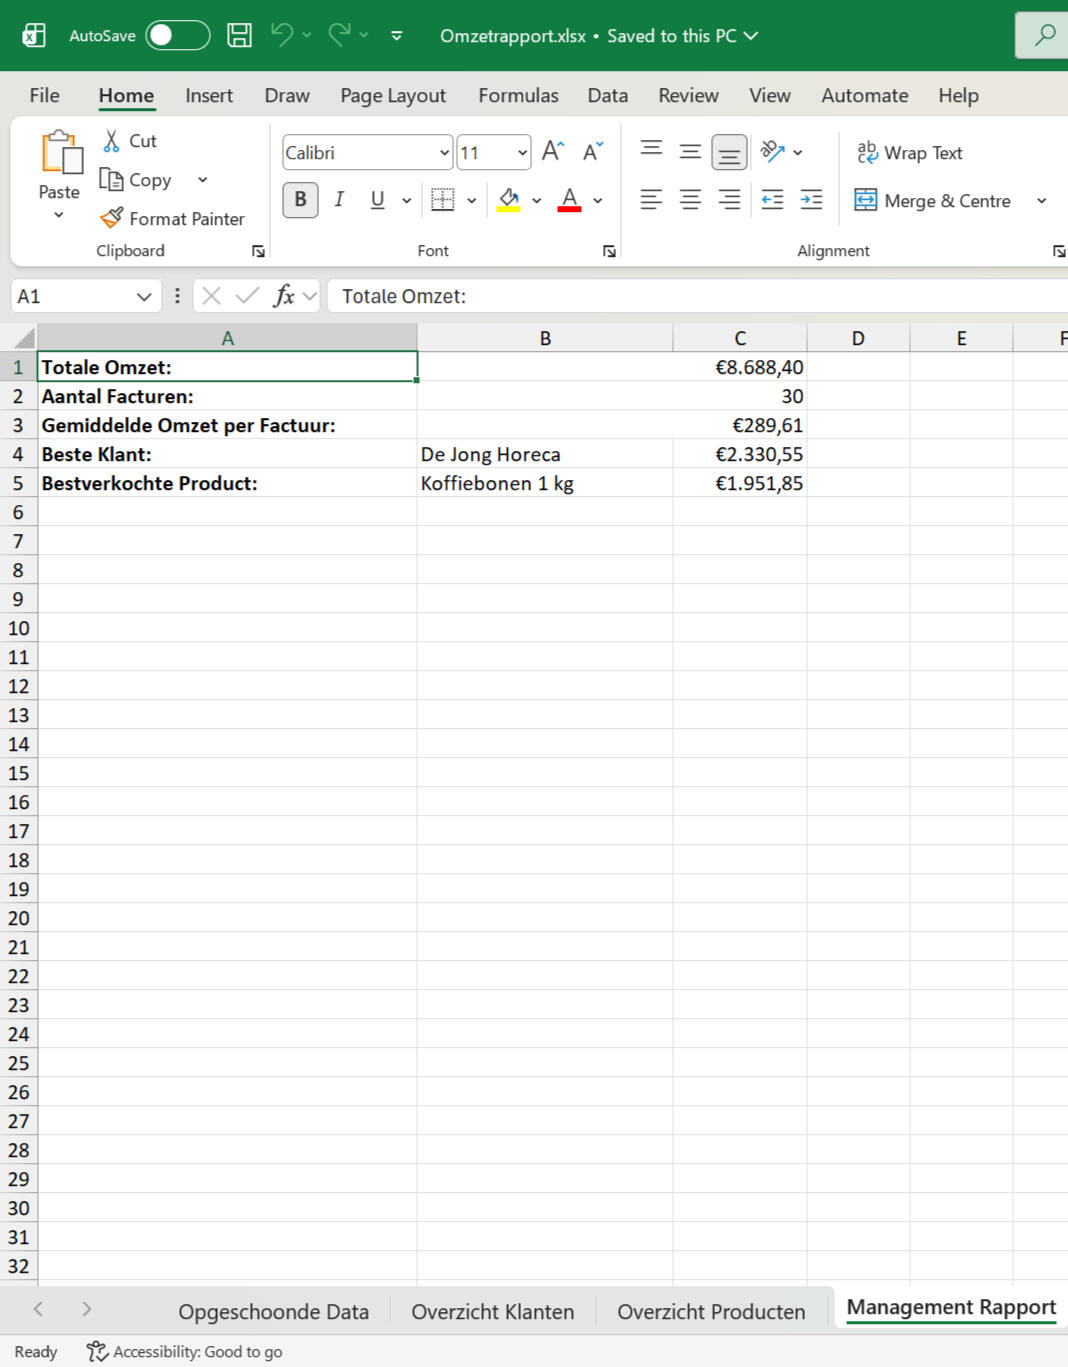This screenshot has height=1367, width=1068.
Task: Select the Center horizontal alignment icon
Action: point(690,200)
